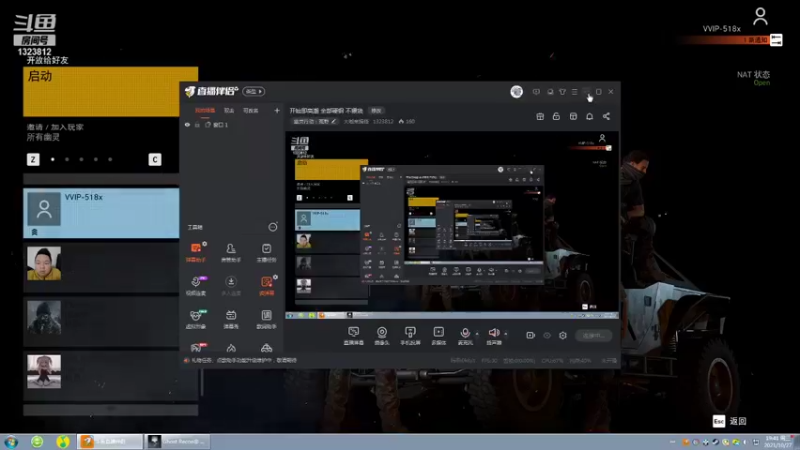Expand the speaker options arrow

pyautogui.click(x=506, y=334)
